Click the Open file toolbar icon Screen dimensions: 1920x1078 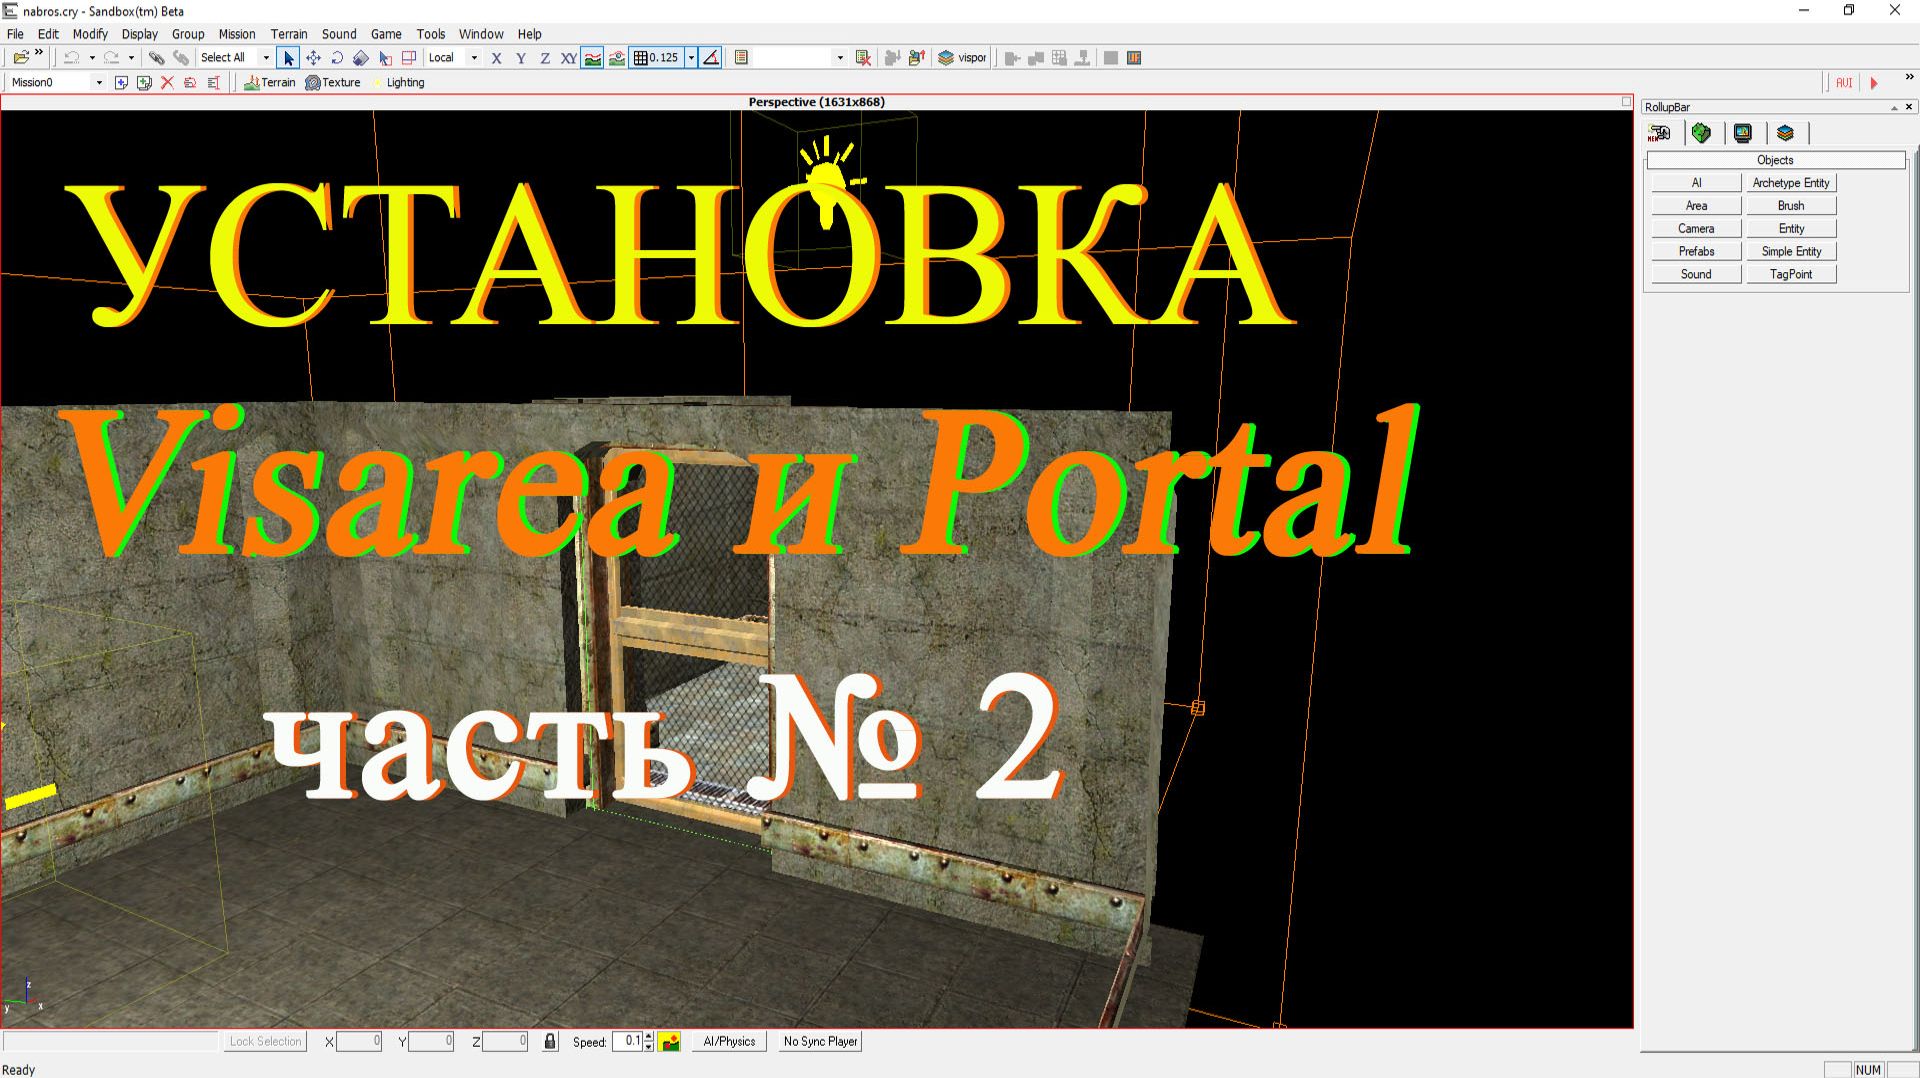(x=21, y=58)
